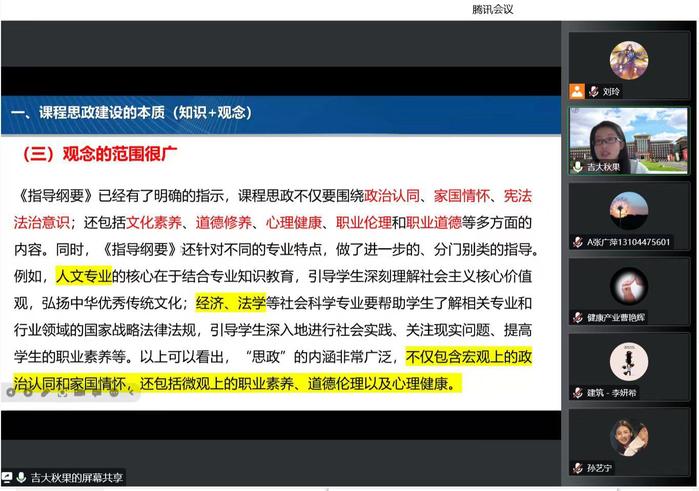Click the screen share icon in bottom status bar
The width and height of the screenshot is (699, 491).
(8, 478)
